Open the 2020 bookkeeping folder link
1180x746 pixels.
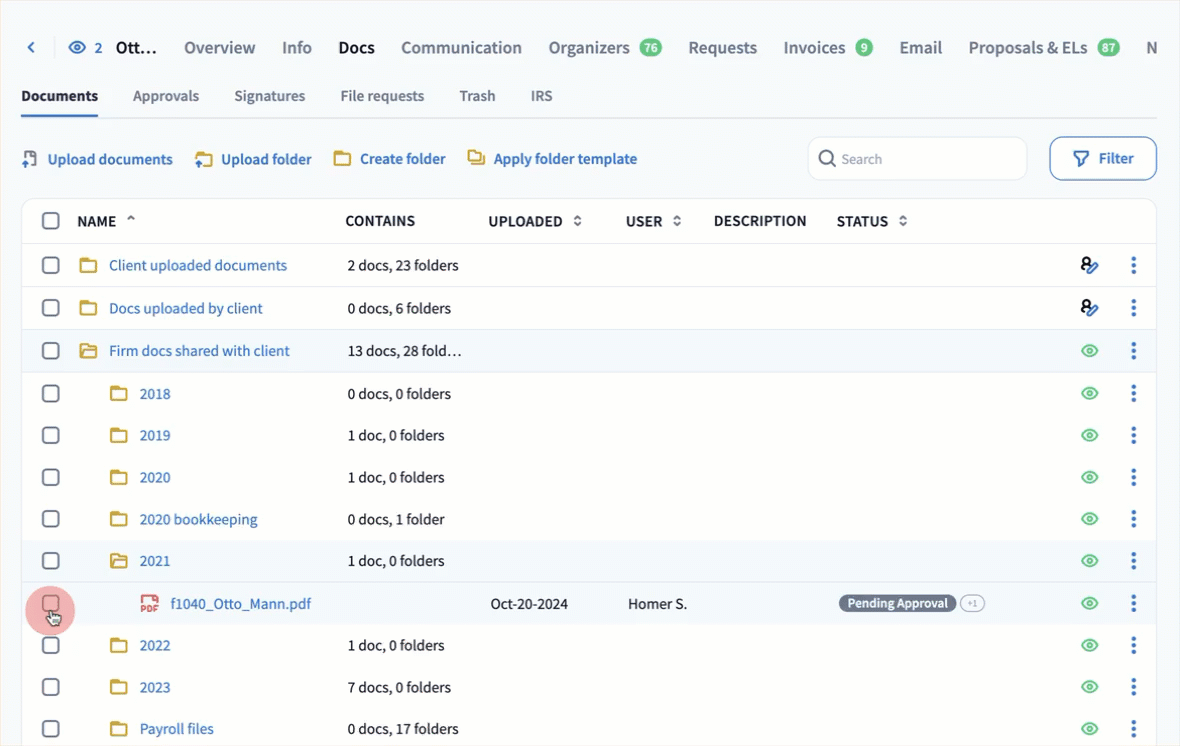pos(198,519)
